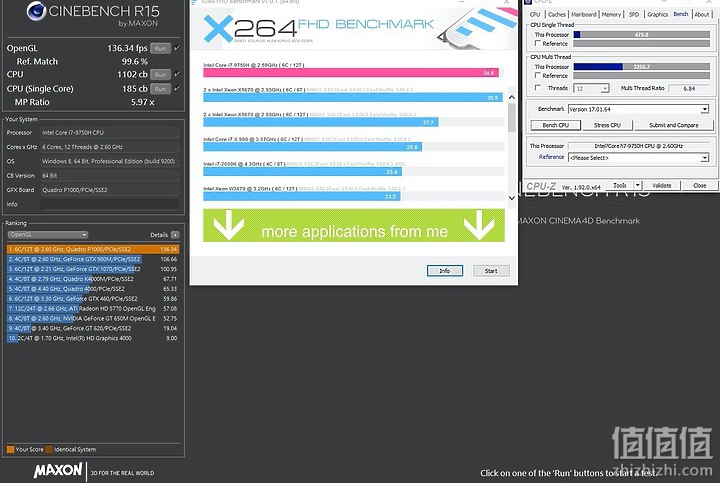This screenshot has height=483, width=720.
Task: Open the Tools dropdown arrow
Action: point(637,185)
